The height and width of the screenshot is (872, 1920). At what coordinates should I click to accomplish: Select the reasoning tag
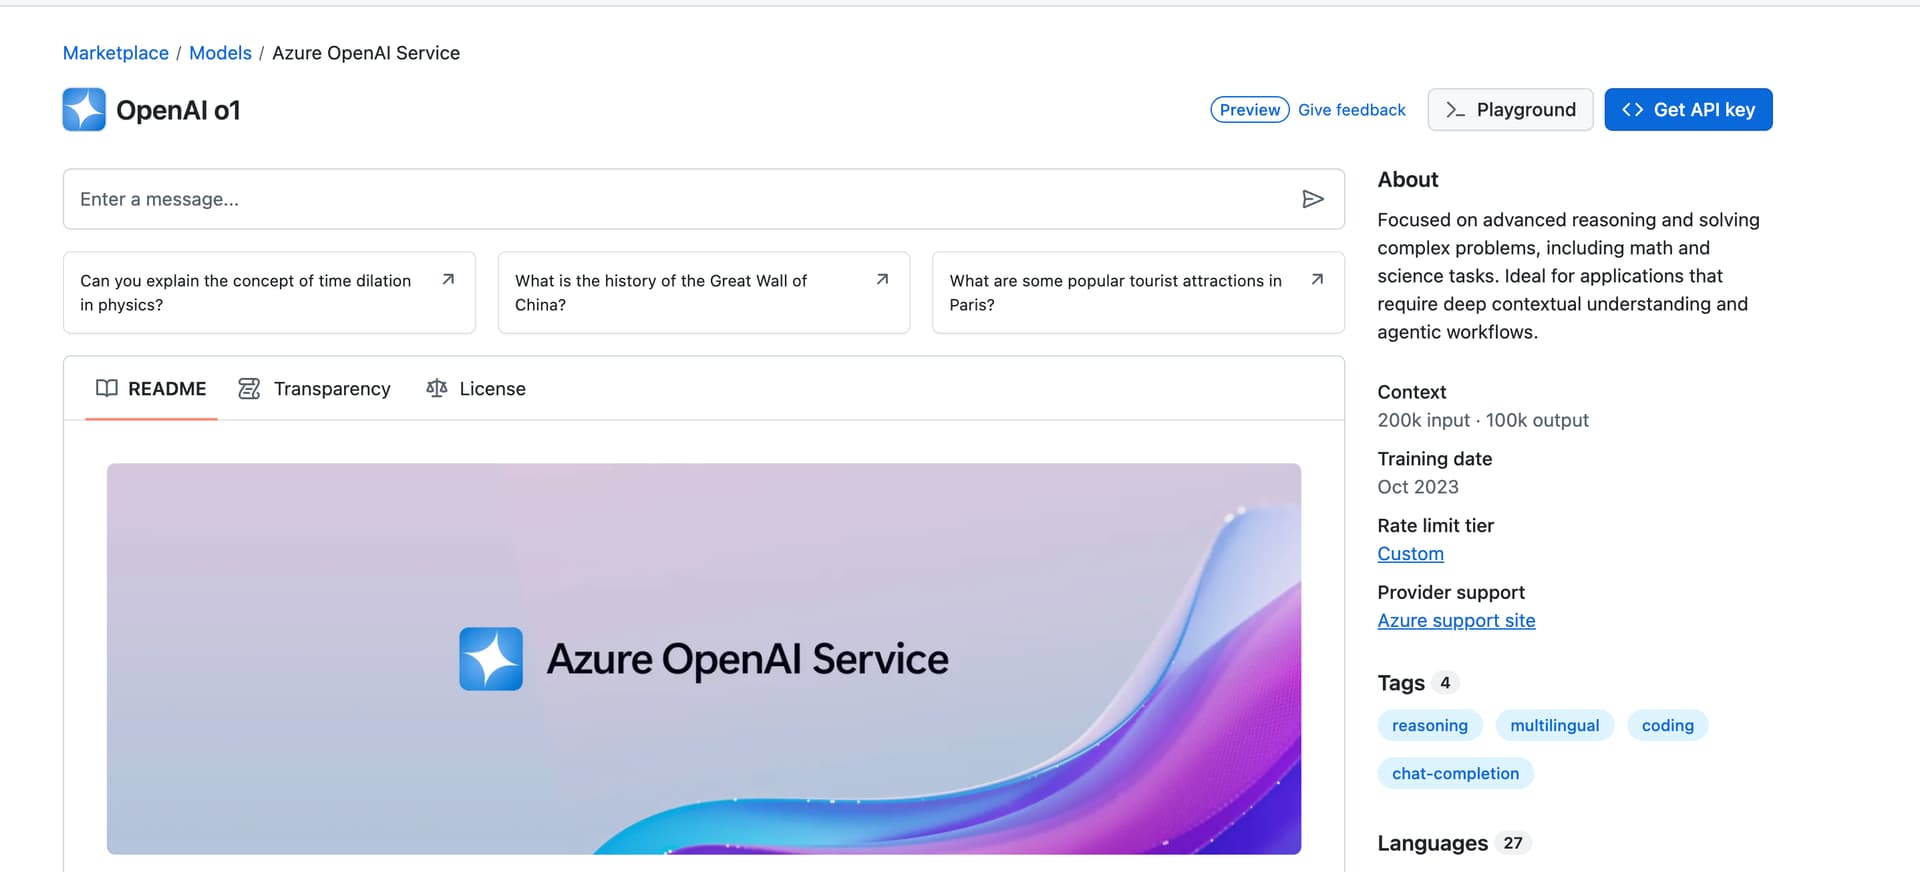click(1430, 726)
